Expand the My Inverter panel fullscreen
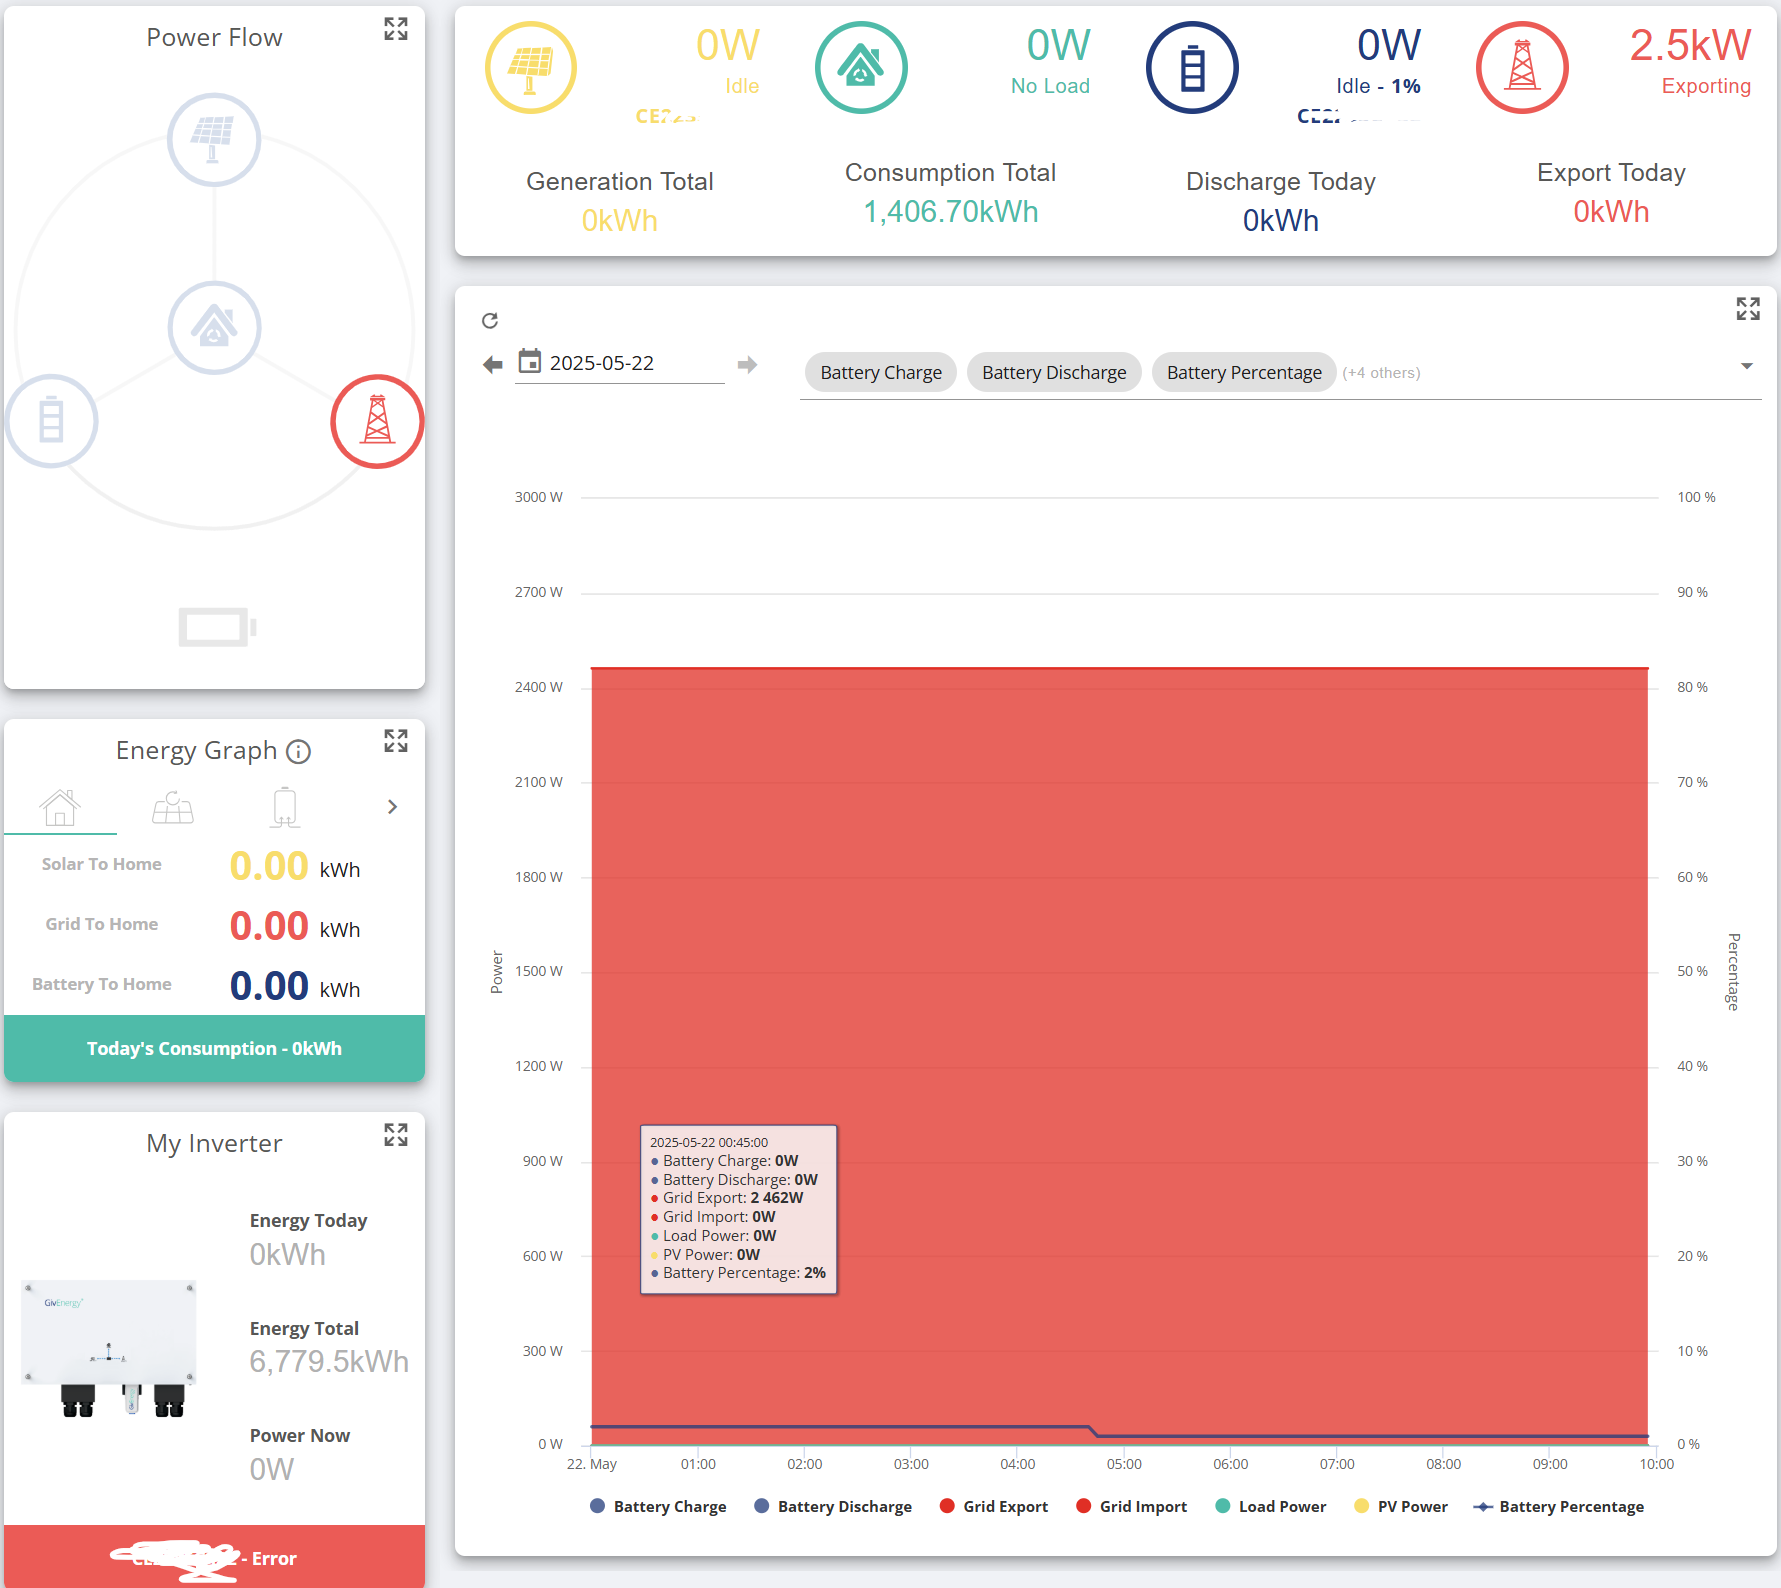The image size is (1781, 1588). click(396, 1134)
